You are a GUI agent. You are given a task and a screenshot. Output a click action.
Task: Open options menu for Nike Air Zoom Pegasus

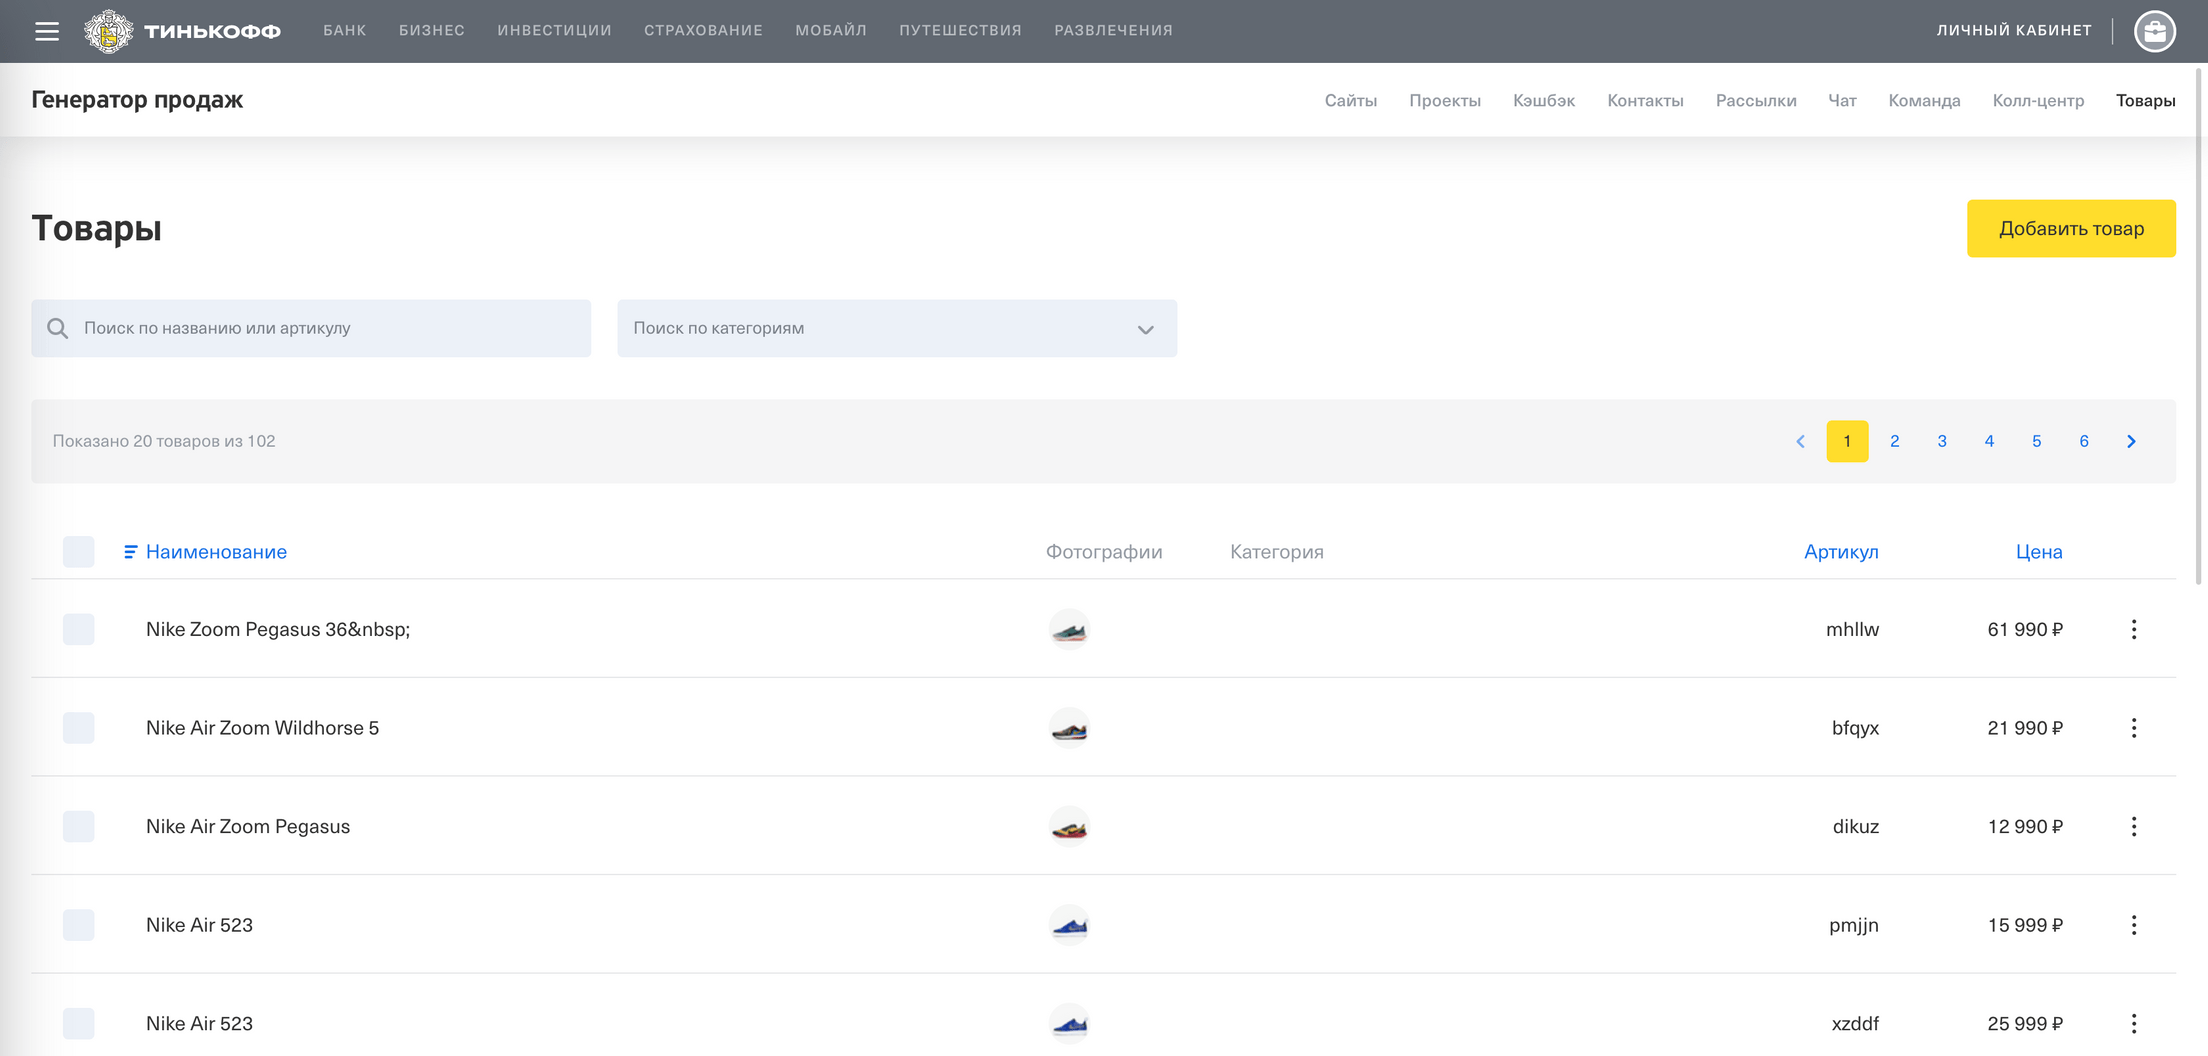pos(2134,826)
